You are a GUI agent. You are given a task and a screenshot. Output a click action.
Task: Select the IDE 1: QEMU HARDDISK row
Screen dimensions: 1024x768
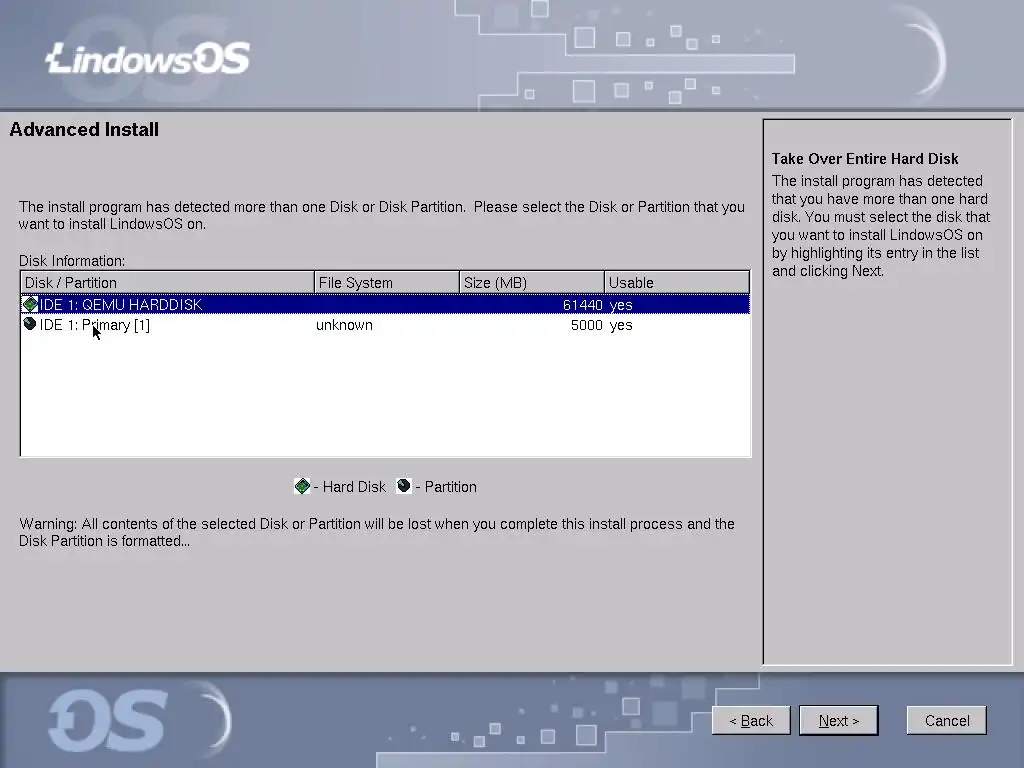[385, 304]
